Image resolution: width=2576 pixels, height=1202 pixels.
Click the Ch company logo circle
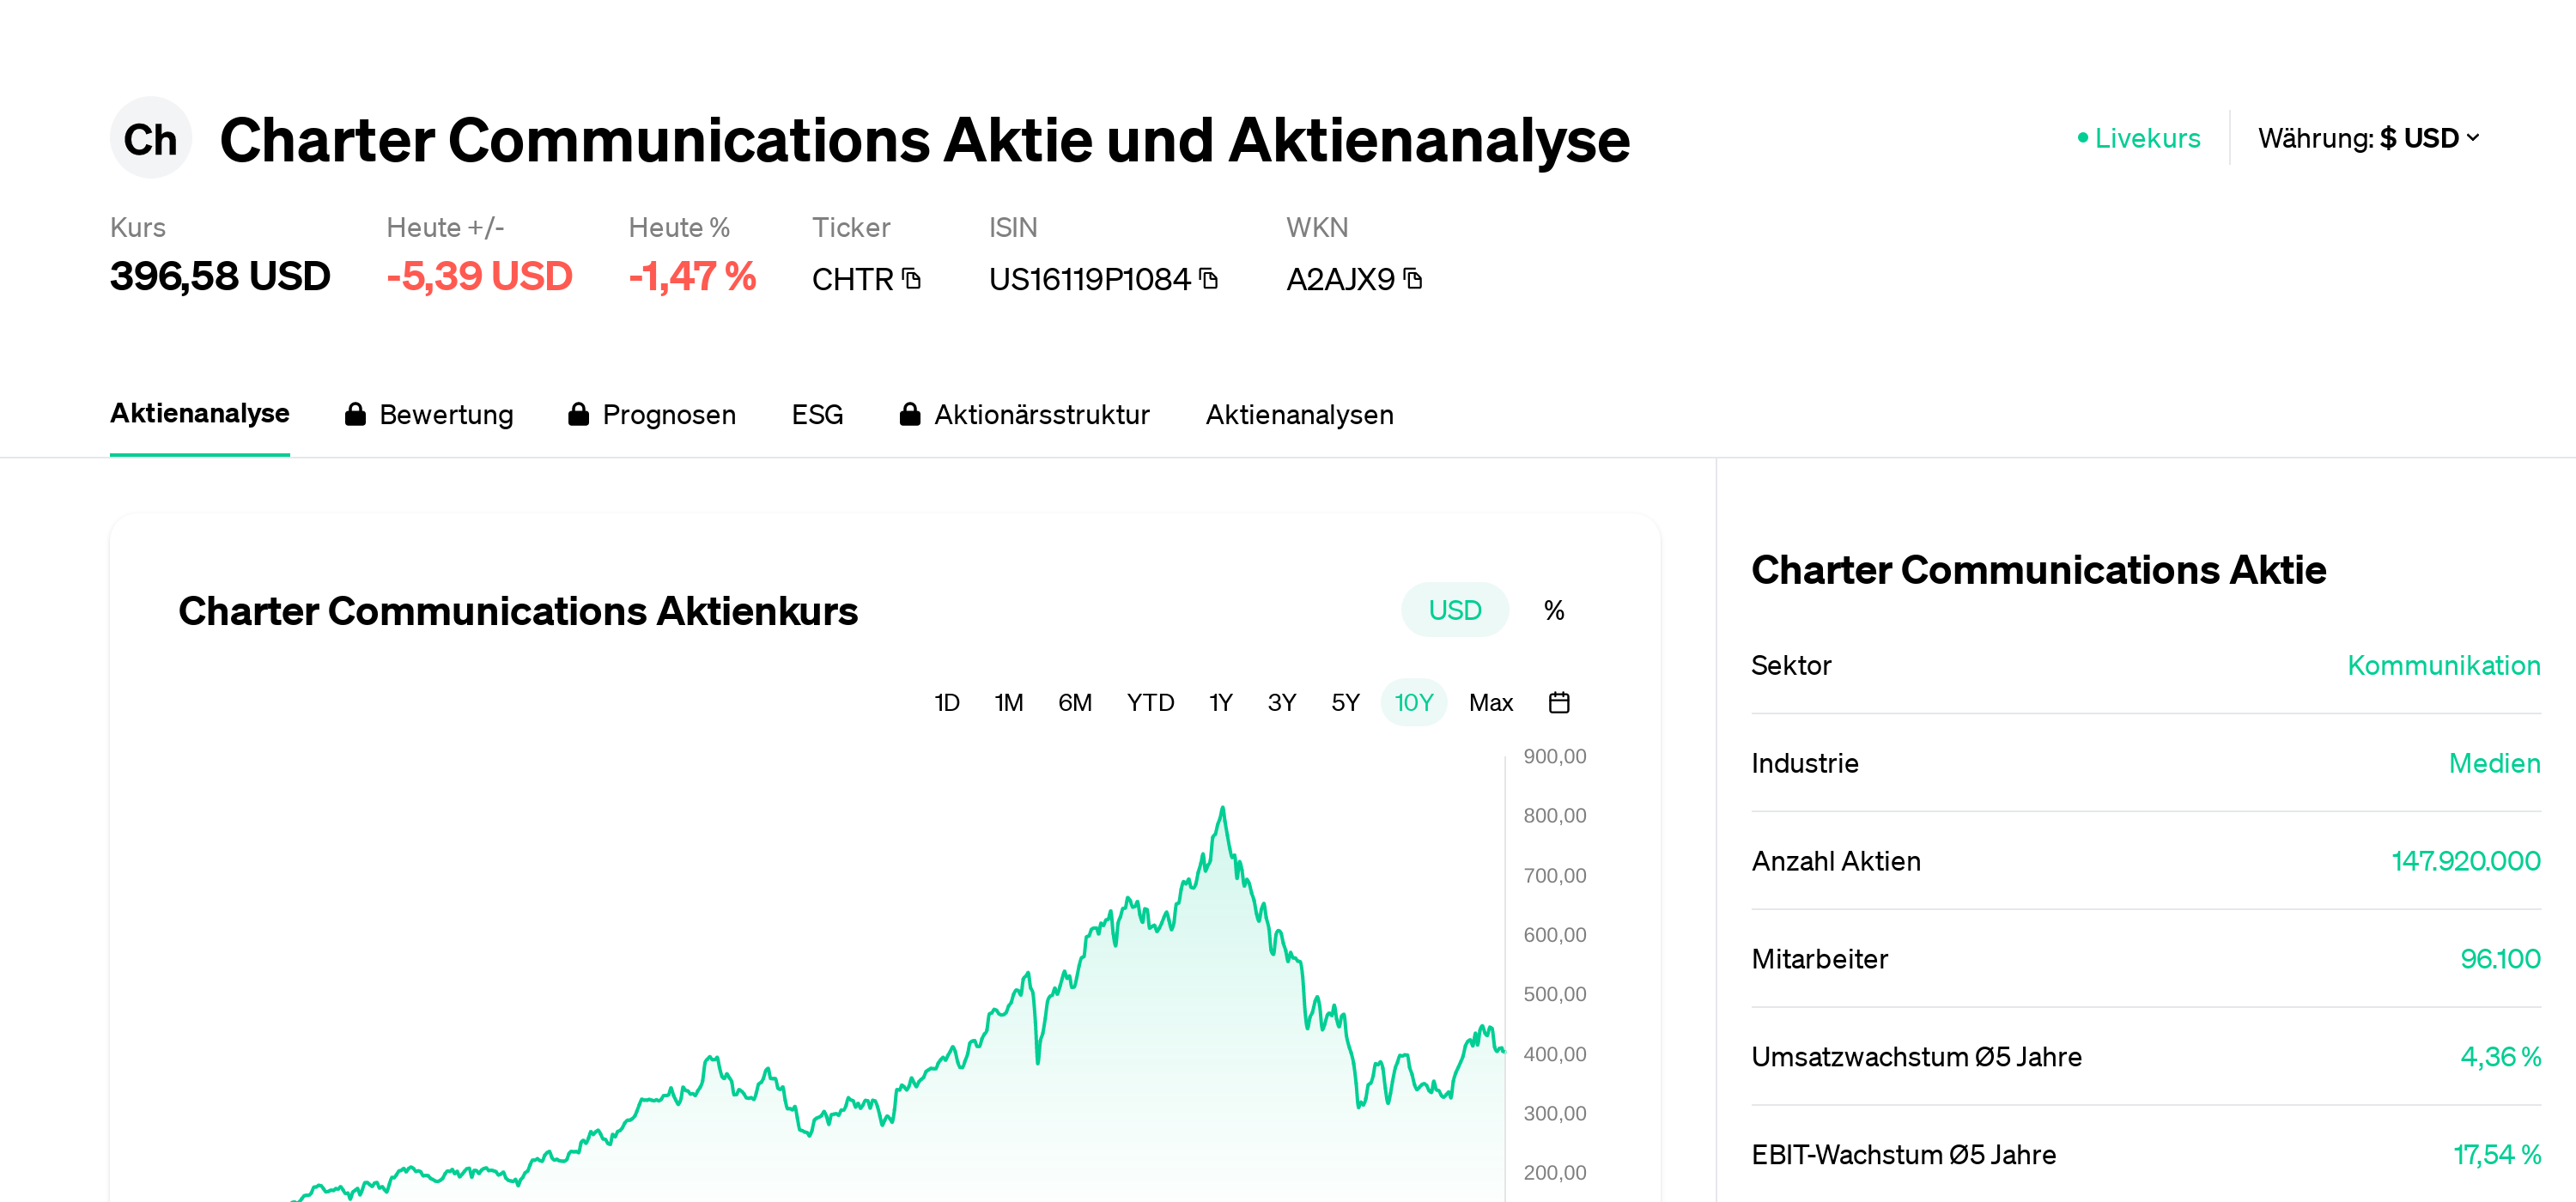[150, 138]
